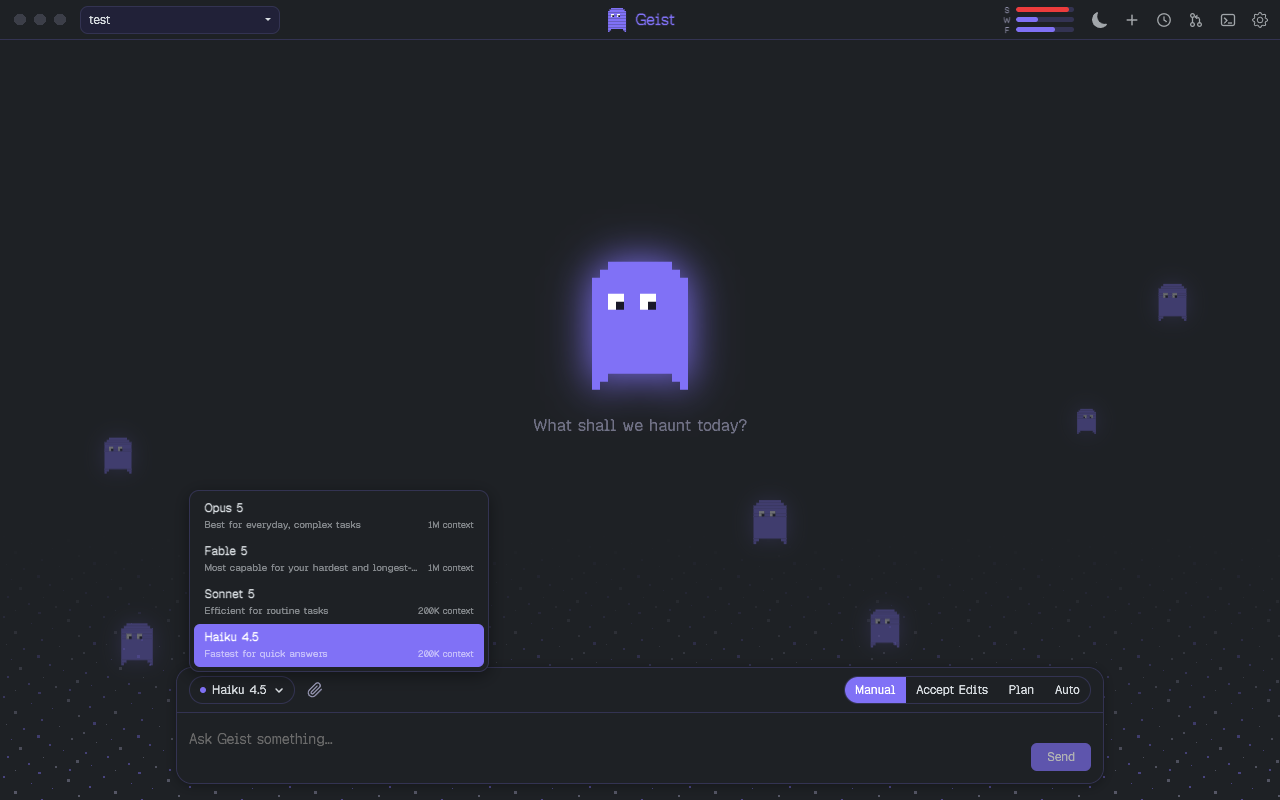This screenshot has height=800, width=1280.
Task: Click the plus icon for a new session
Action: [x=1132, y=20]
